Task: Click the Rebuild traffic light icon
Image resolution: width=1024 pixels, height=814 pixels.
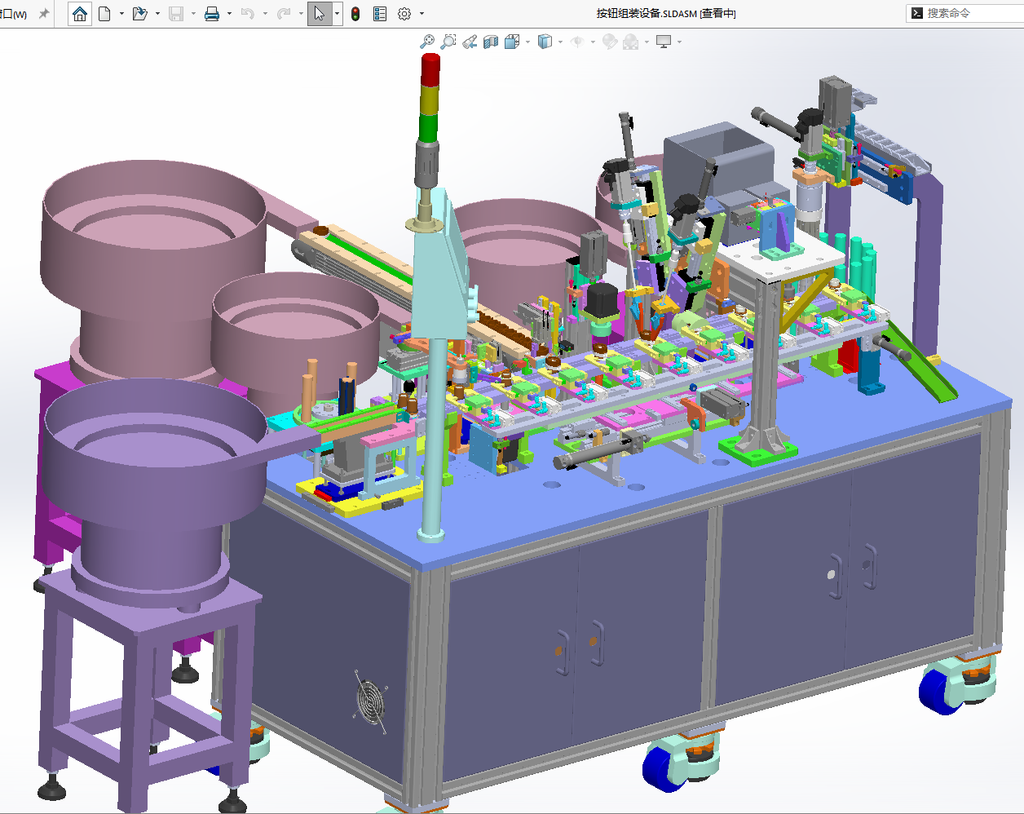Action: [x=355, y=13]
